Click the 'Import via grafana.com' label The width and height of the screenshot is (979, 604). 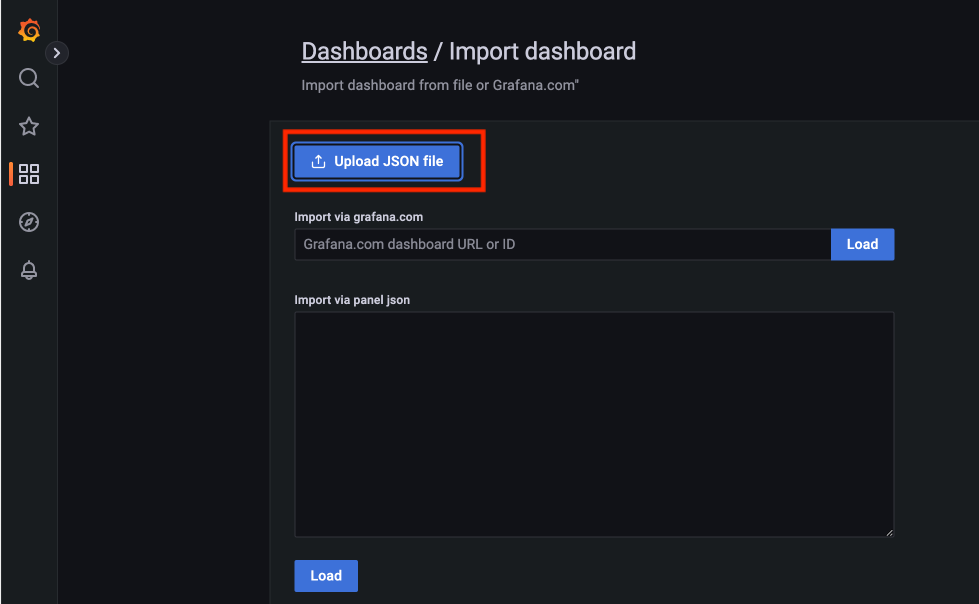(358, 217)
